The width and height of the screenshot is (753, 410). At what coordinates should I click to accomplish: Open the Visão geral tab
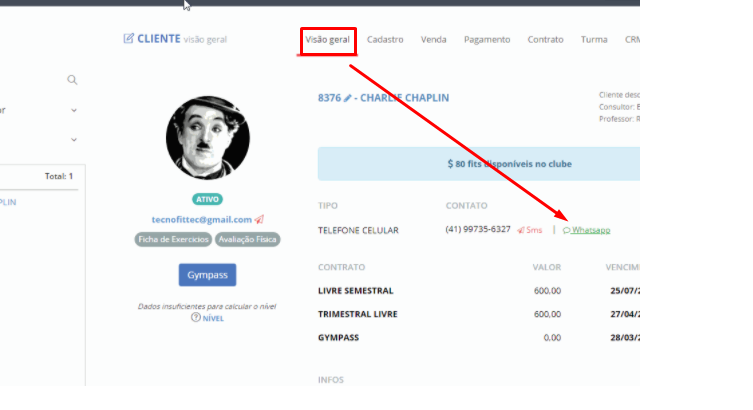pyautogui.click(x=328, y=39)
